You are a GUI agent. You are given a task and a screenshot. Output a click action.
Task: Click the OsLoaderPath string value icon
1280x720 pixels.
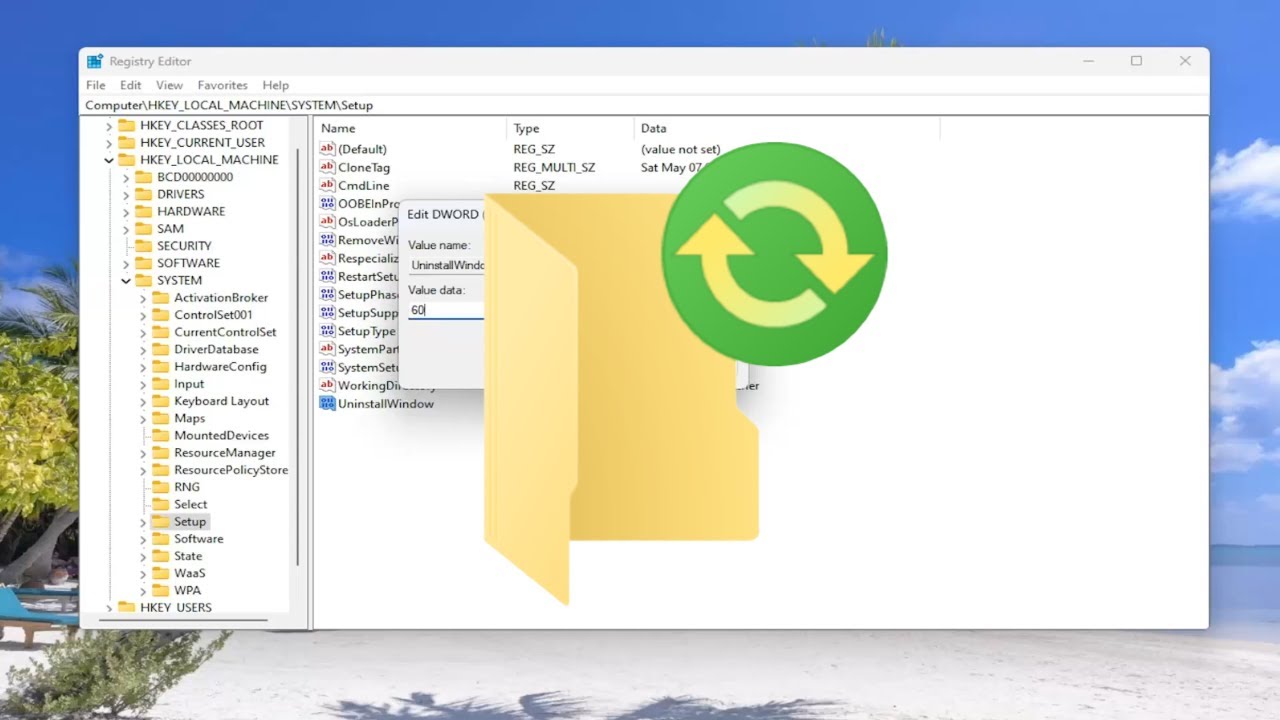point(327,221)
